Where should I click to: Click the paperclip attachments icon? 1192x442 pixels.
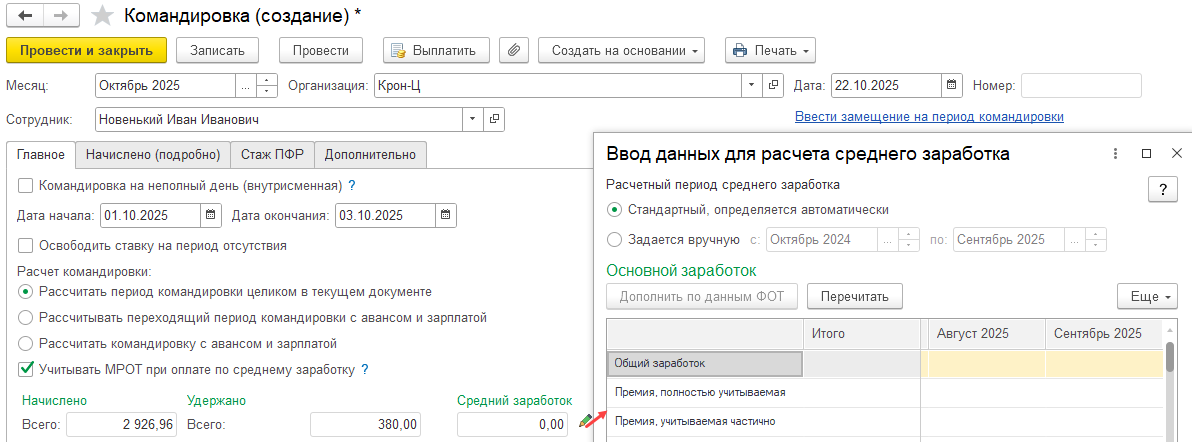pyautogui.click(x=513, y=50)
